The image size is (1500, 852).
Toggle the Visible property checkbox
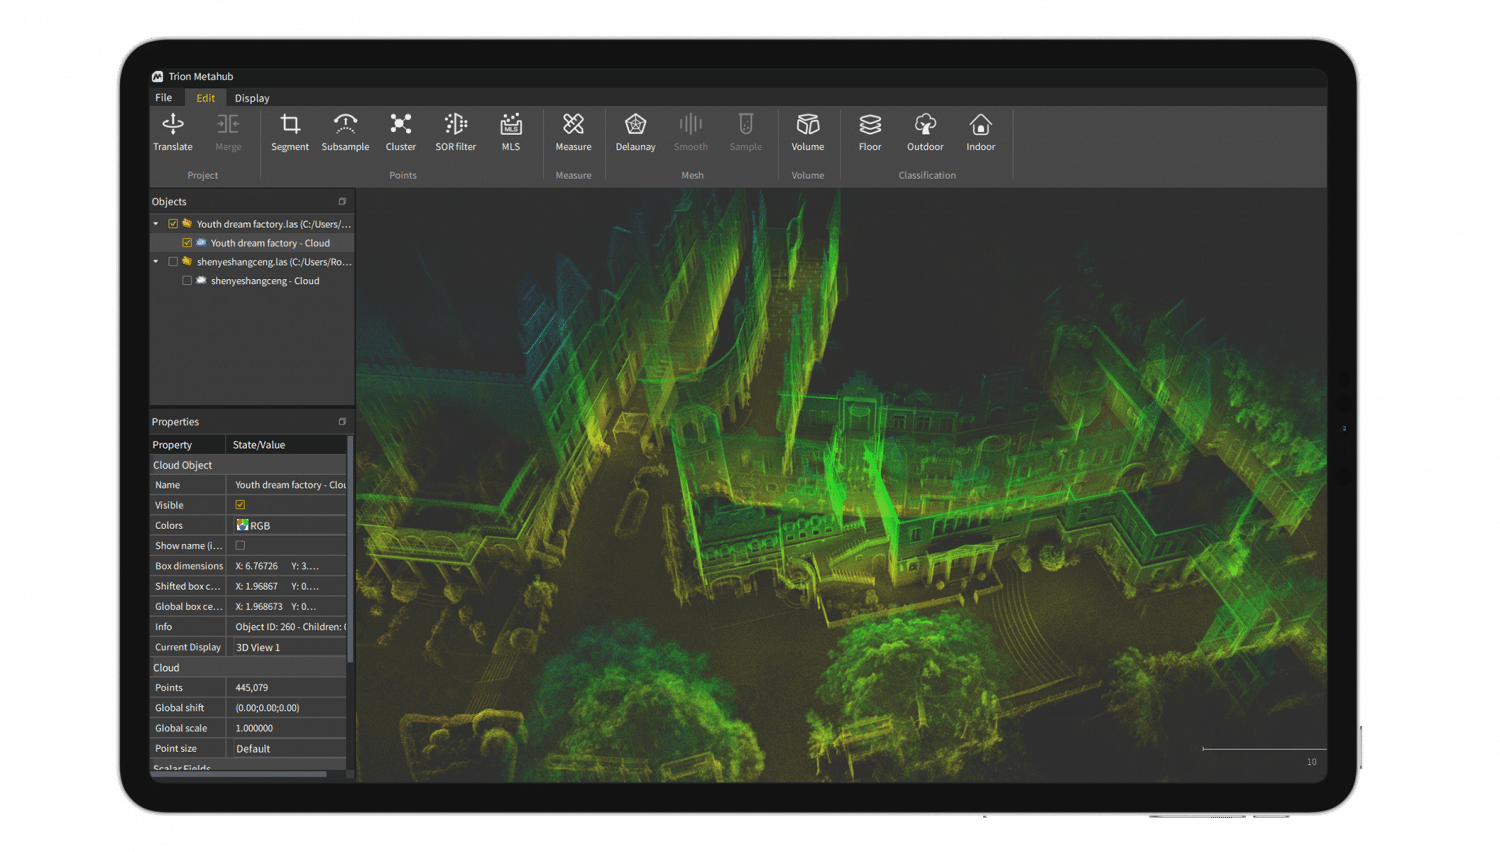(240, 505)
